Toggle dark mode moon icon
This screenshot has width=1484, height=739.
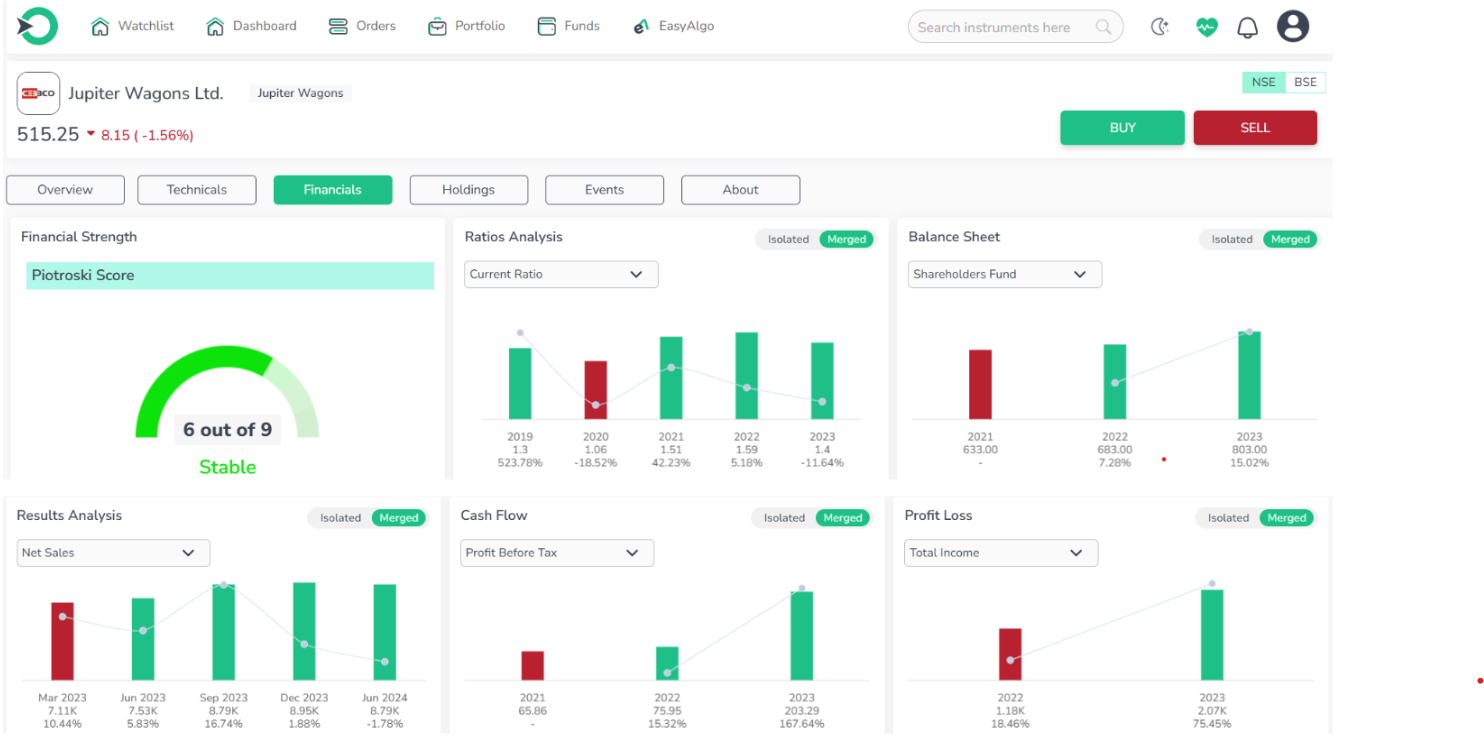pyautogui.click(x=1160, y=27)
